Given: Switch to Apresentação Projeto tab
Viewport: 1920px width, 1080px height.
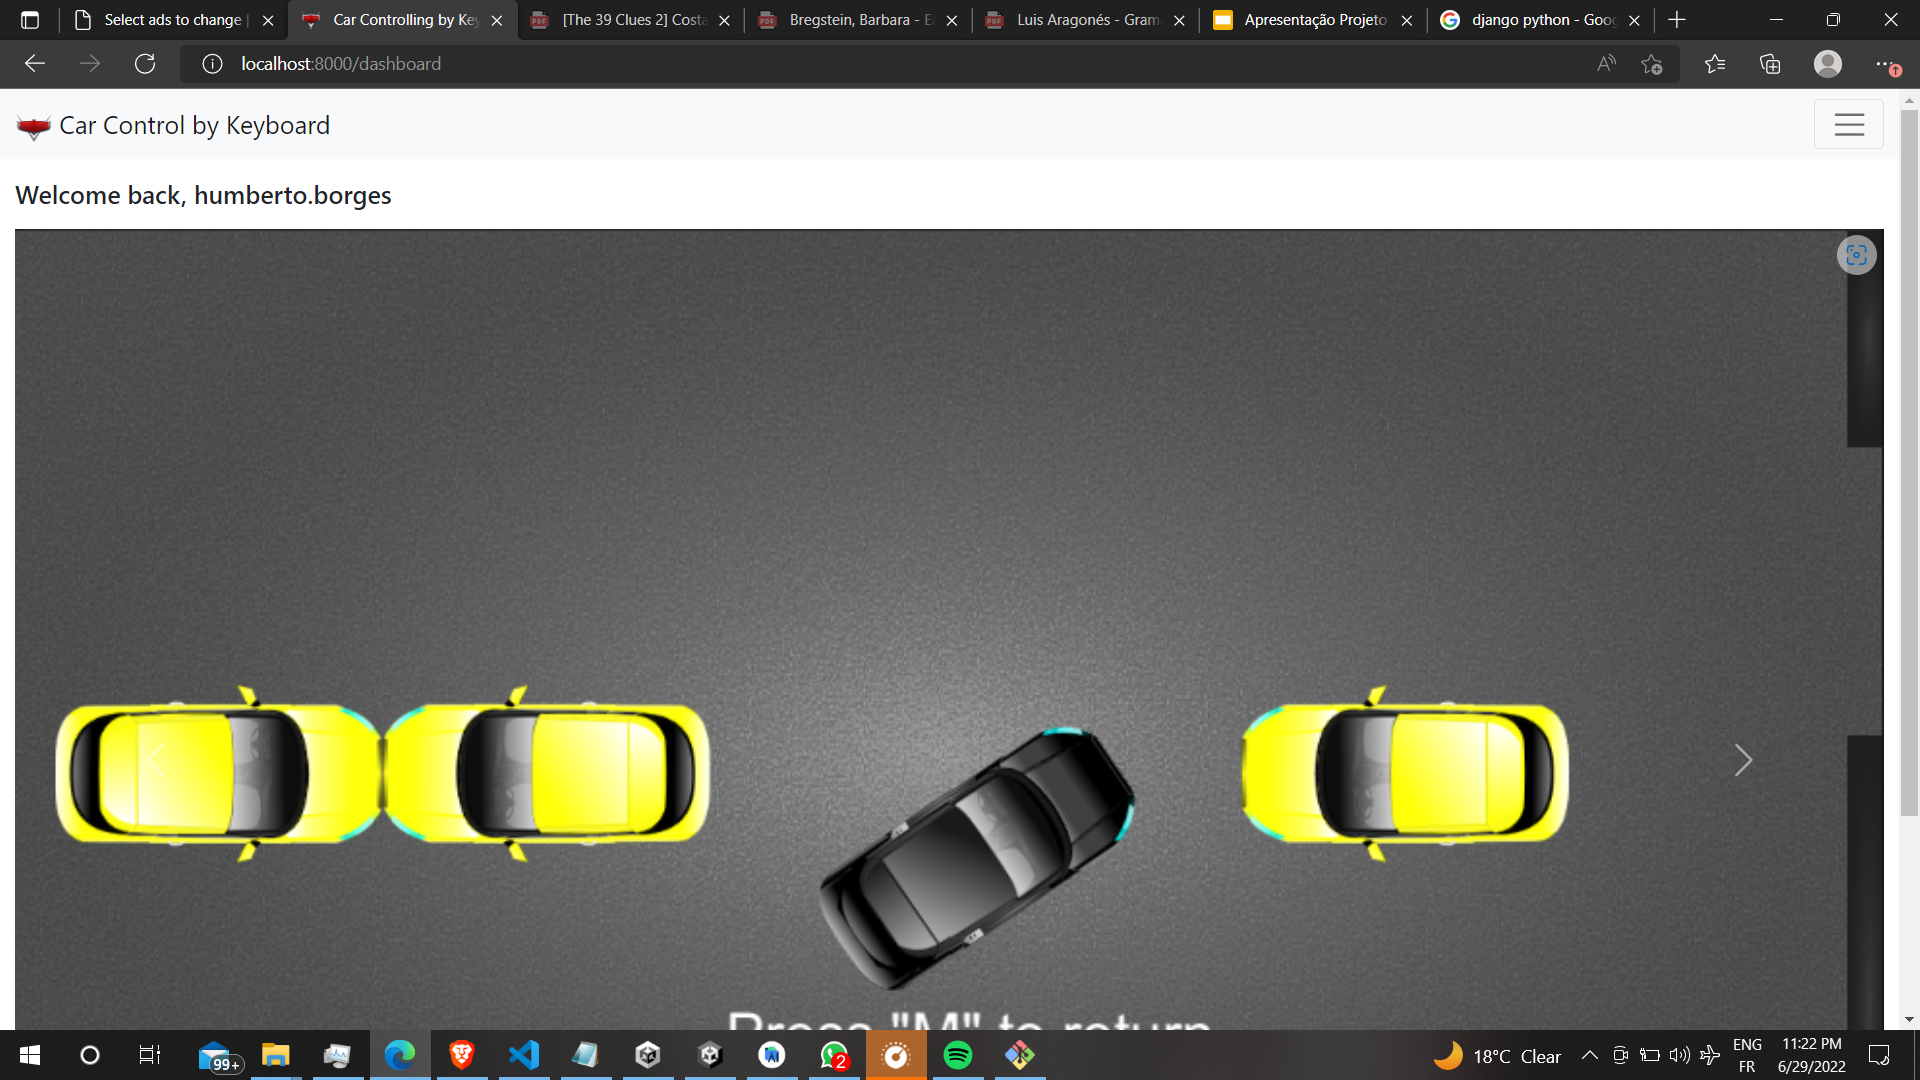Looking at the screenshot, I should (x=1313, y=20).
